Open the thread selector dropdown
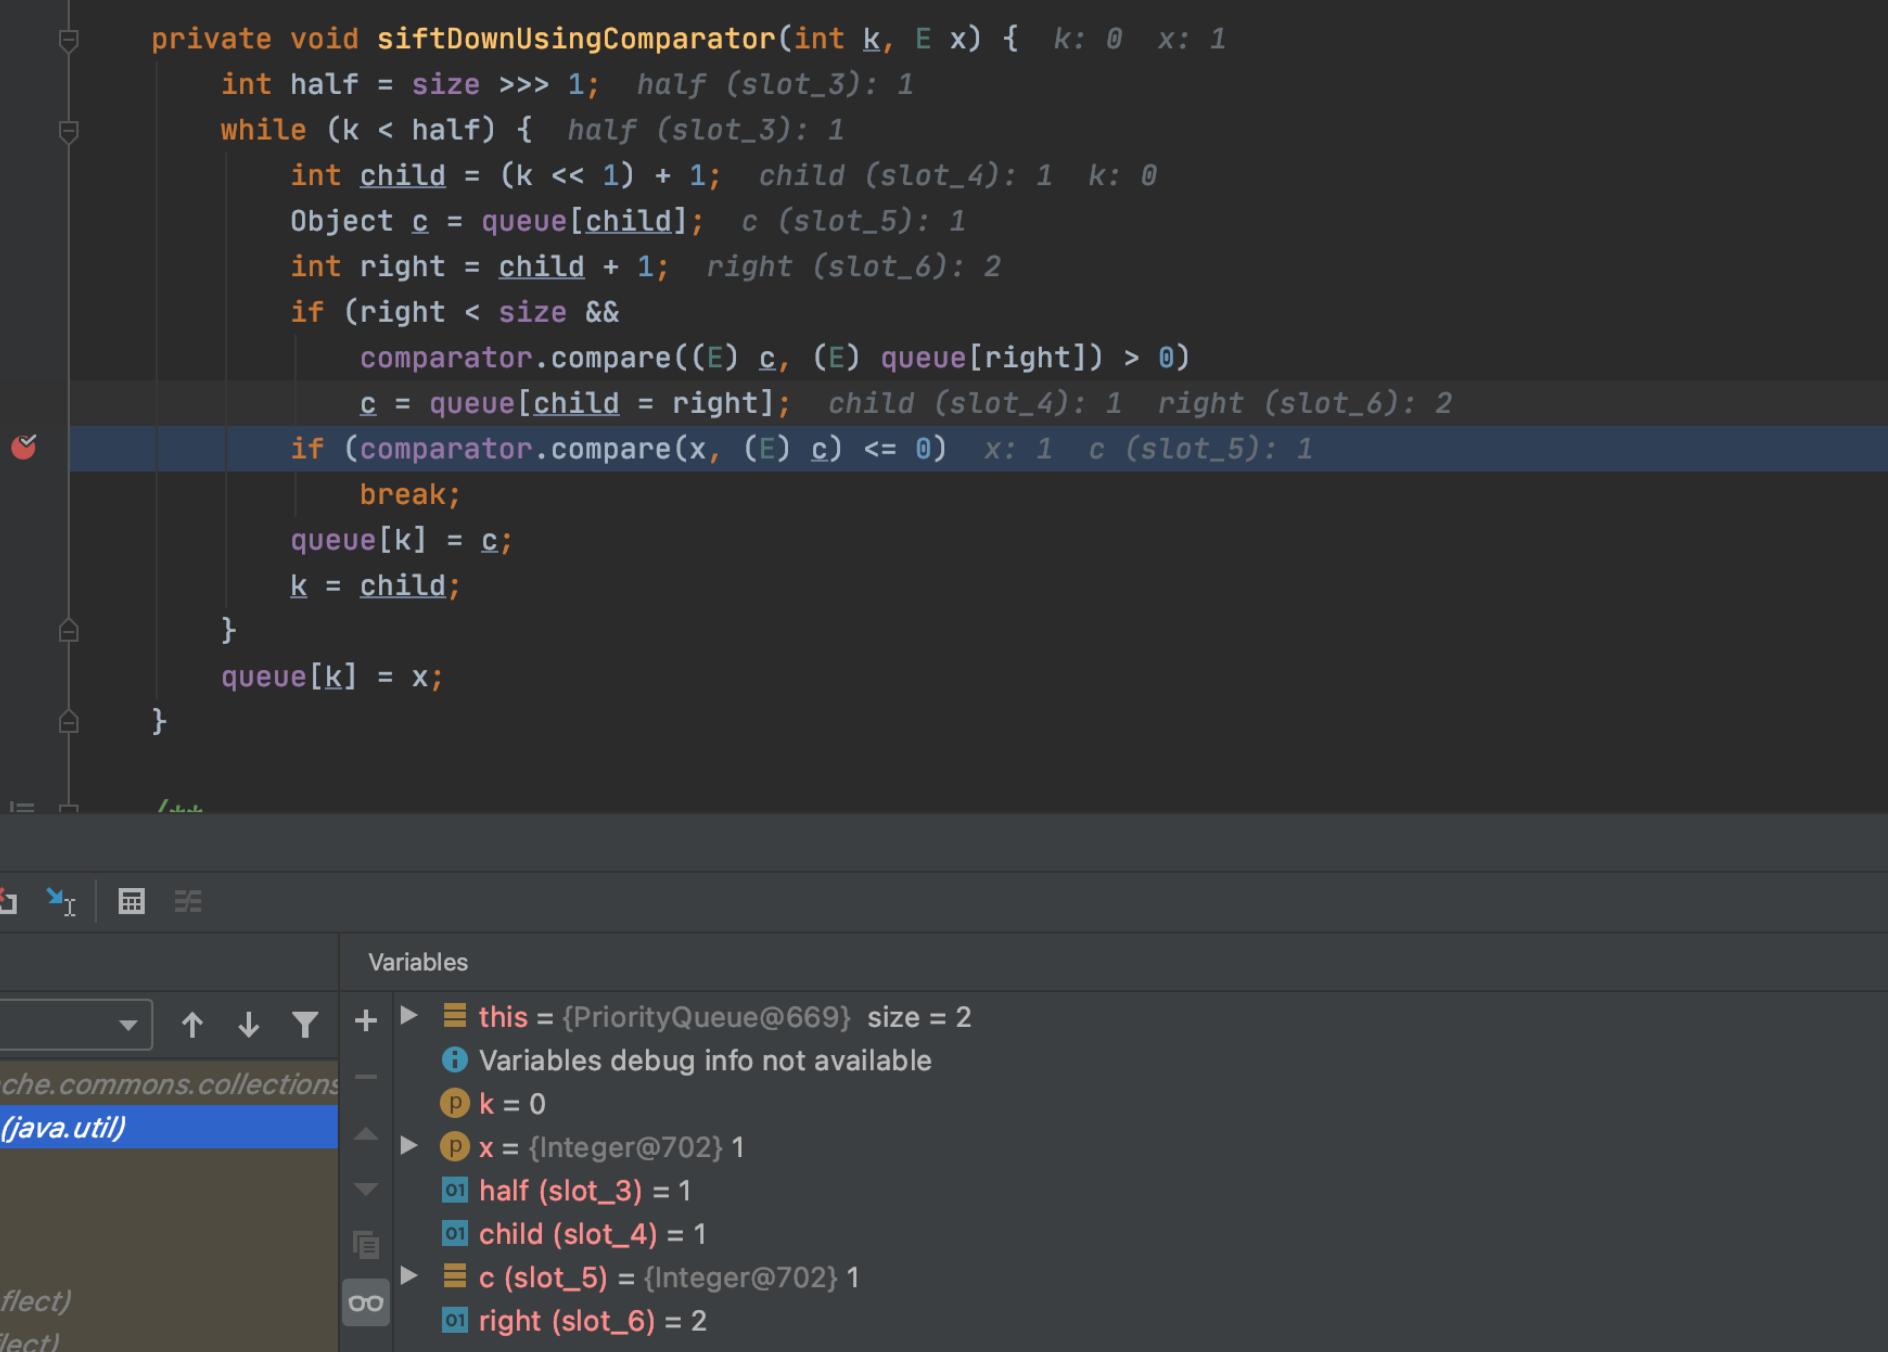This screenshot has width=1888, height=1352. click(x=75, y=1025)
